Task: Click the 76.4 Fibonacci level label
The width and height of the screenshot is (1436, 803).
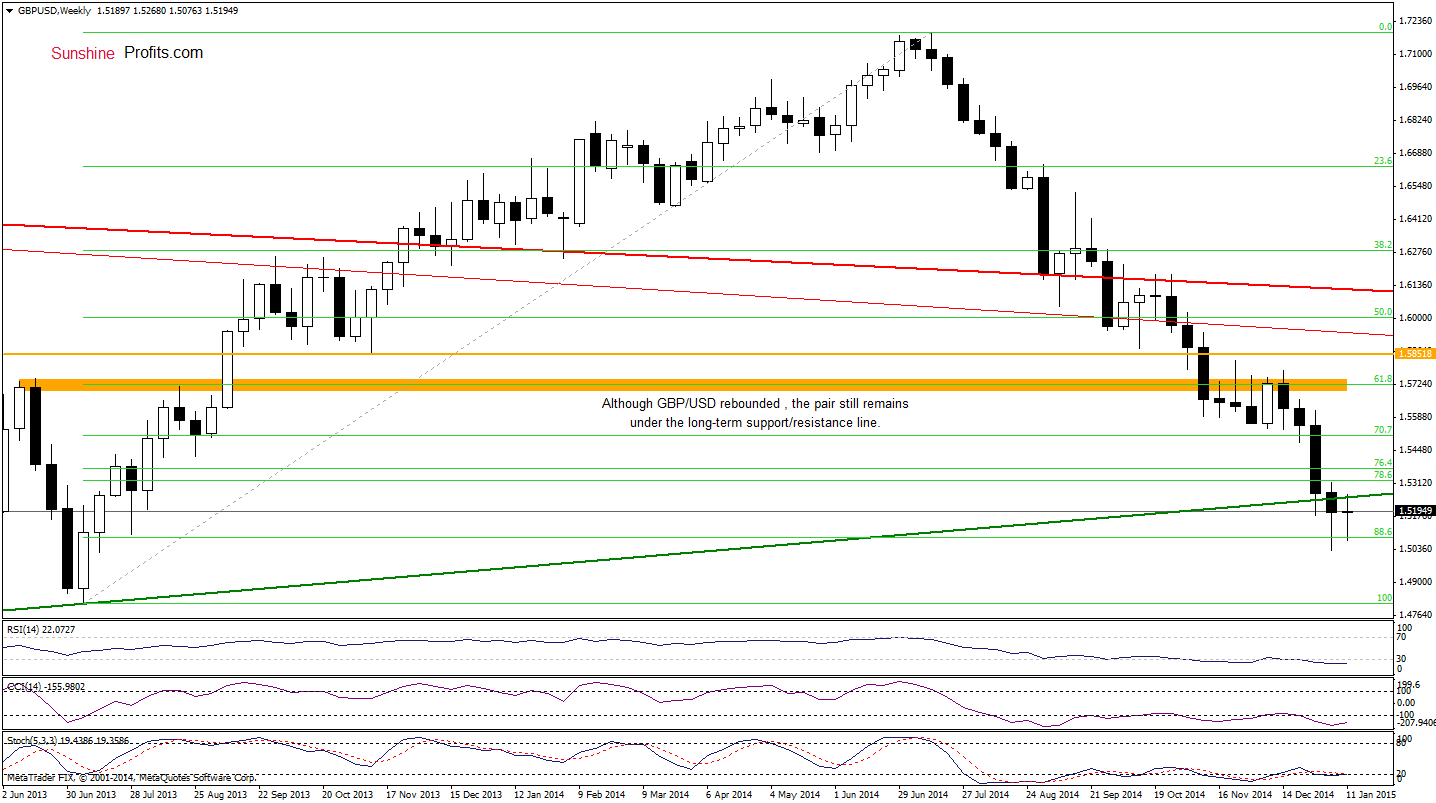Action: [x=1384, y=463]
